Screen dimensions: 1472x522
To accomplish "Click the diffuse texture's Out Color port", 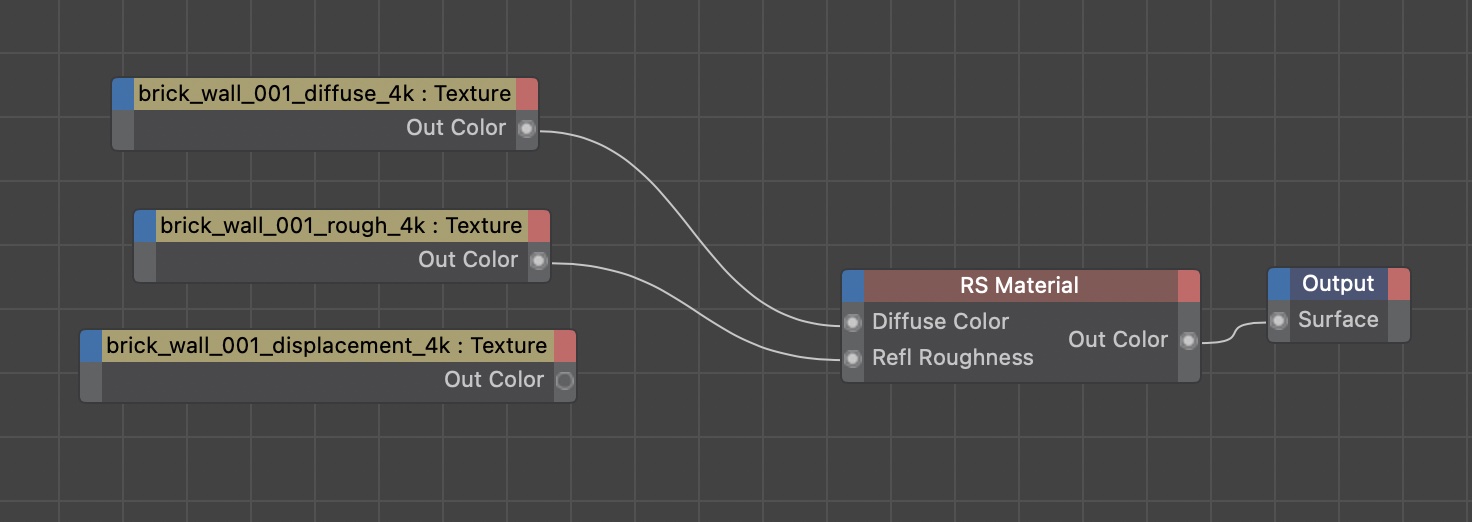I will (526, 129).
